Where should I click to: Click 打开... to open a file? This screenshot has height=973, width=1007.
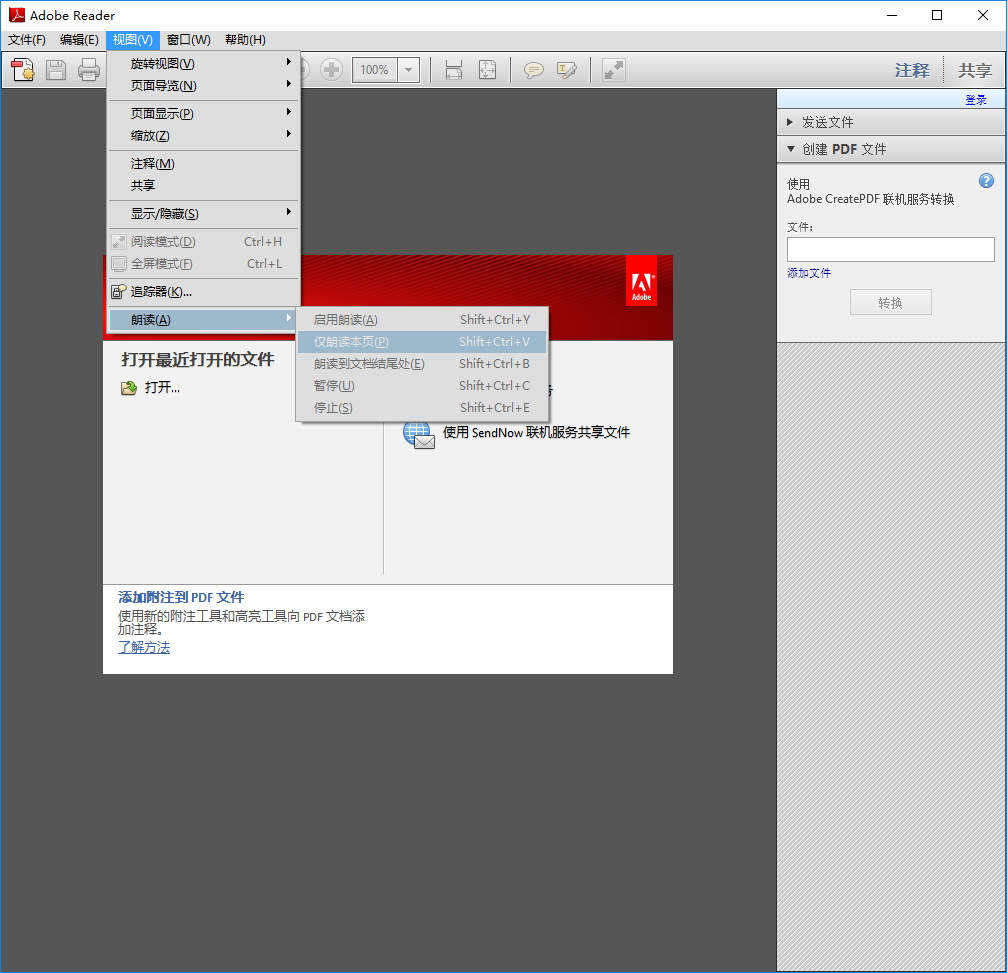[162, 387]
